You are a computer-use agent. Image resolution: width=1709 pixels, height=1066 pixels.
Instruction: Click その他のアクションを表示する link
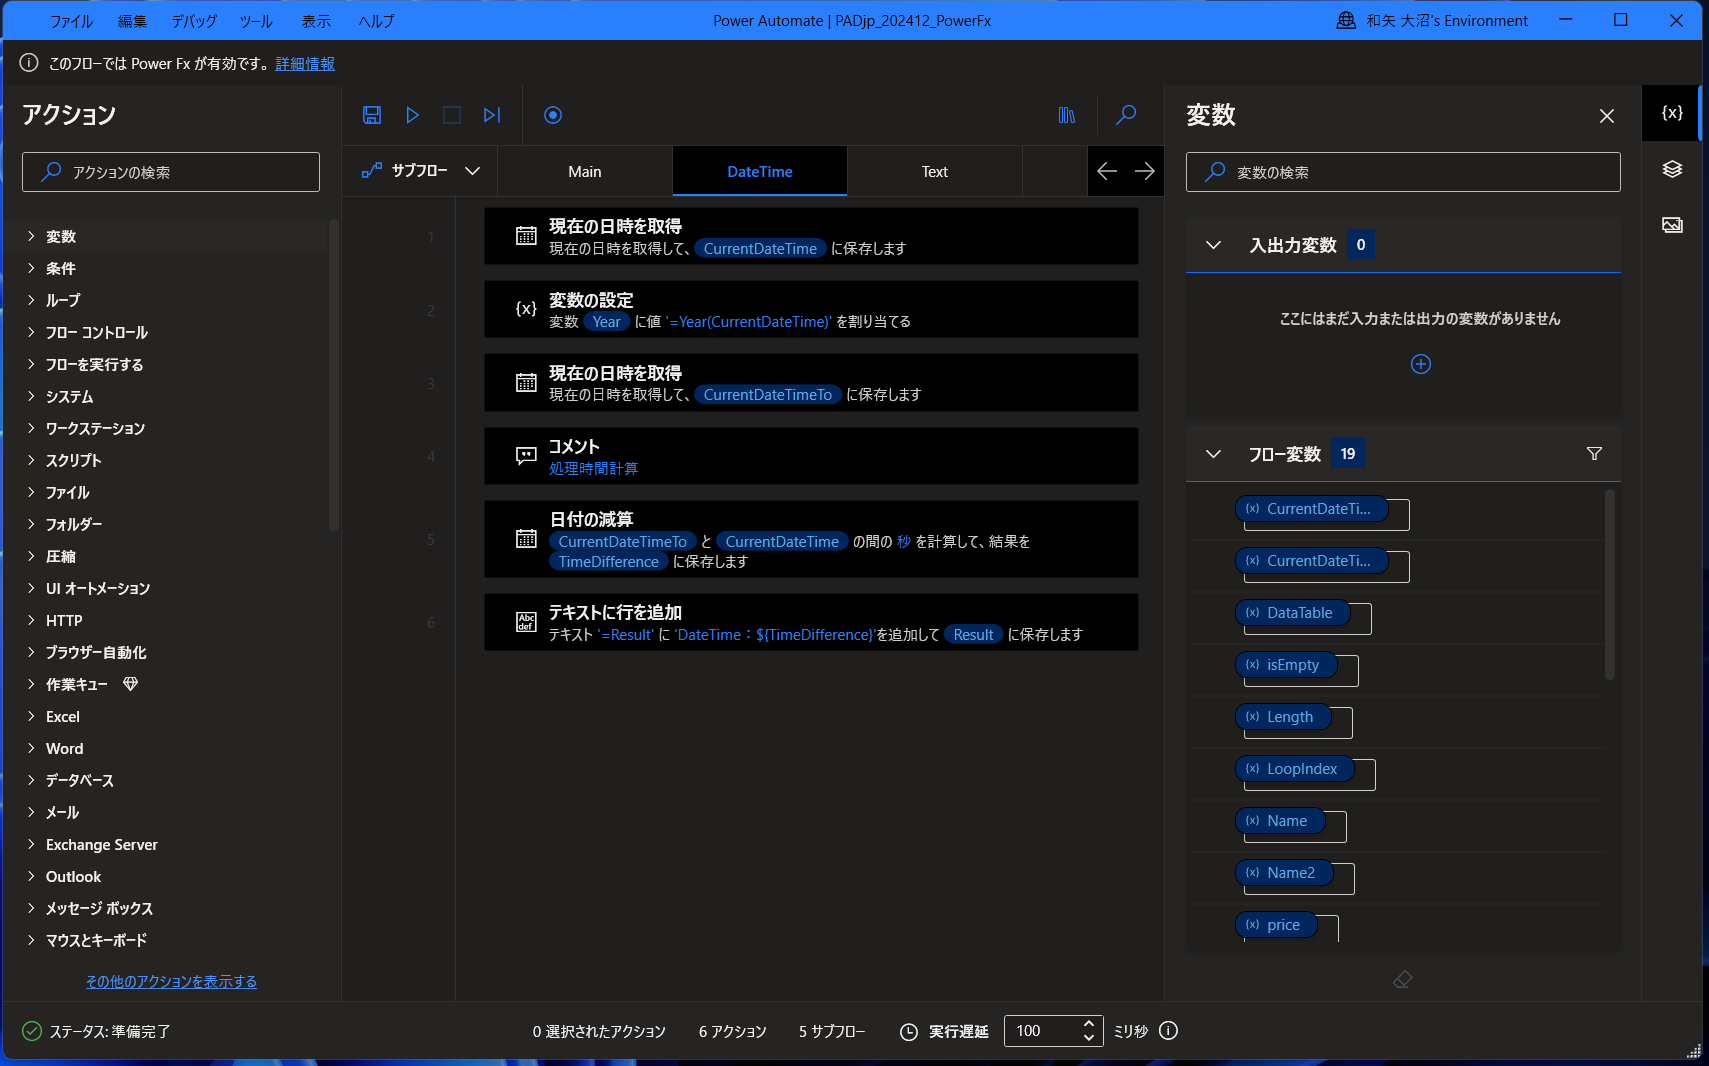click(x=171, y=981)
